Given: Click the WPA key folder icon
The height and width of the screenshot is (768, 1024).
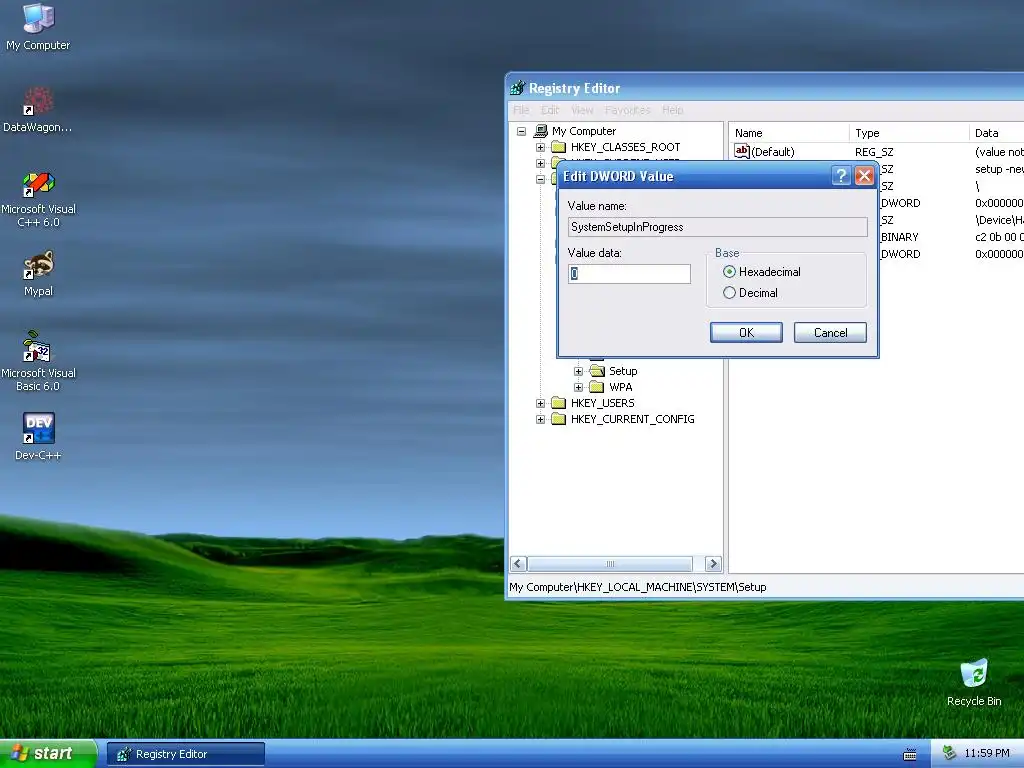Looking at the screenshot, I should (x=597, y=387).
